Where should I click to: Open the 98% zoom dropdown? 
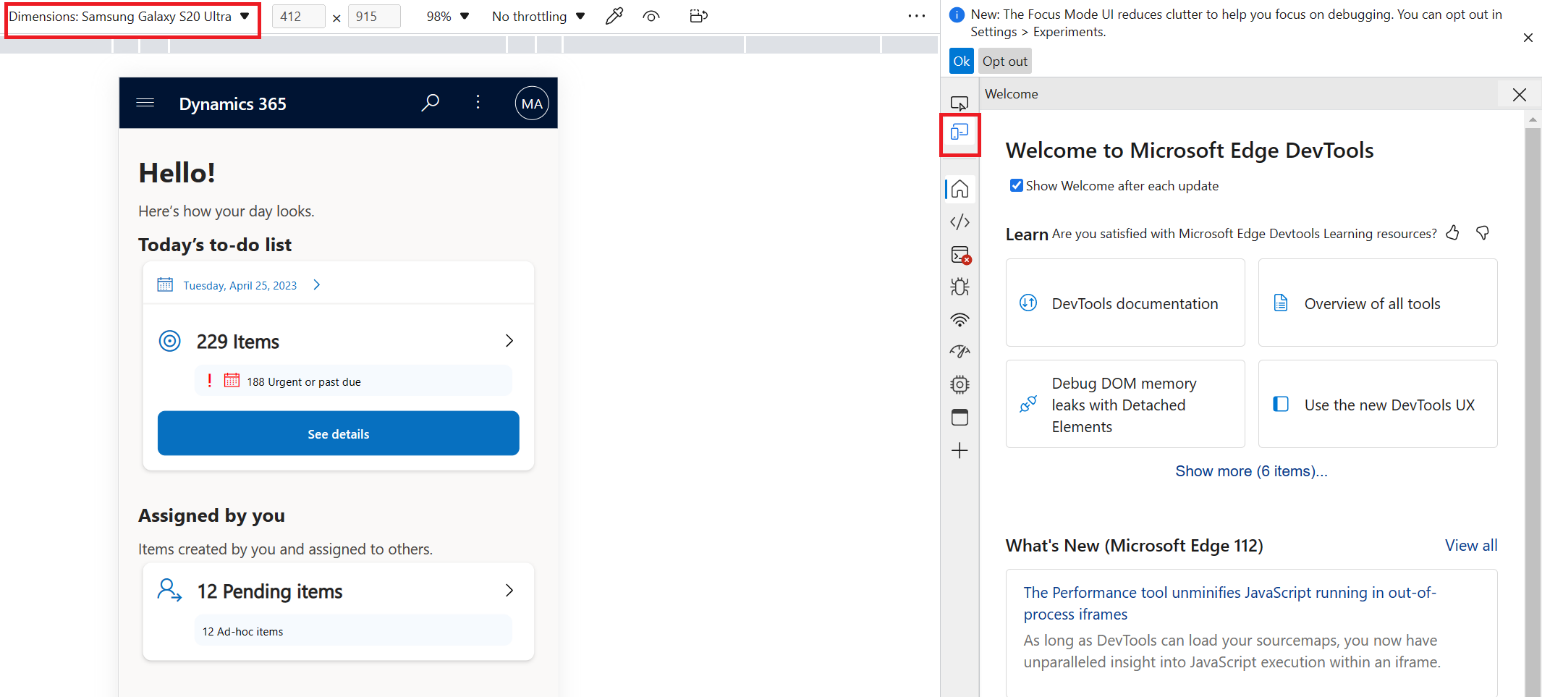click(447, 16)
